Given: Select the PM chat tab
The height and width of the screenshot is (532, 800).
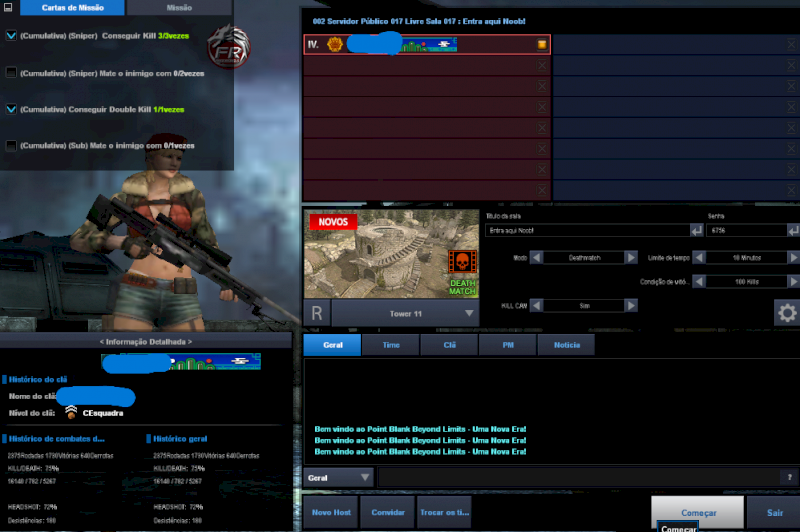Looking at the screenshot, I should click(508, 345).
